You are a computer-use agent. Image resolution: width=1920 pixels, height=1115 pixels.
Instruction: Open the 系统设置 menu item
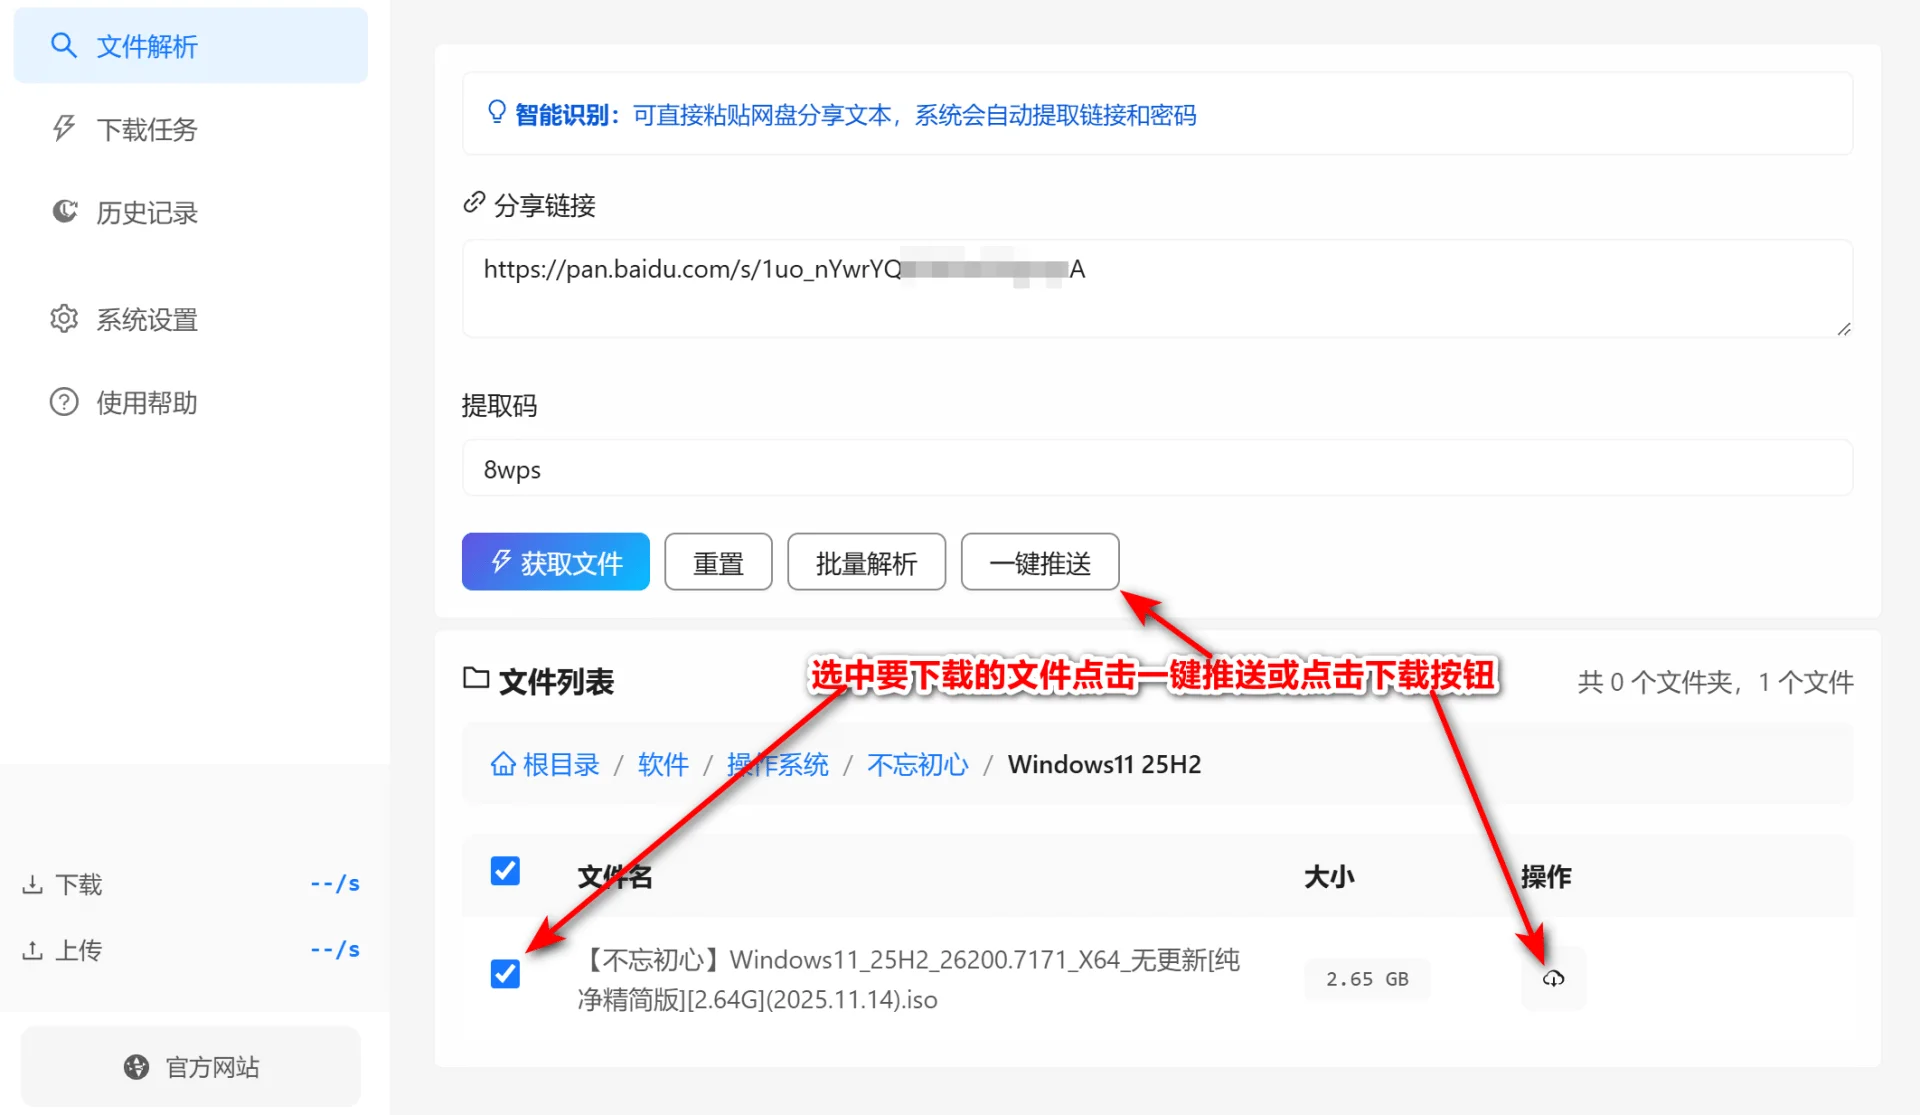pos(147,319)
